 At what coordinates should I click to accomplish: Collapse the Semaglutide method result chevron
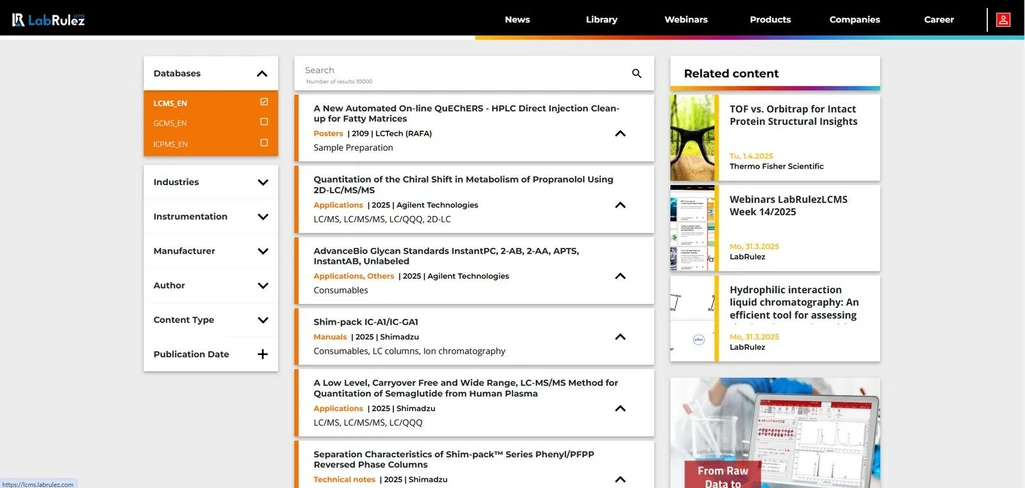(x=620, y=408)
